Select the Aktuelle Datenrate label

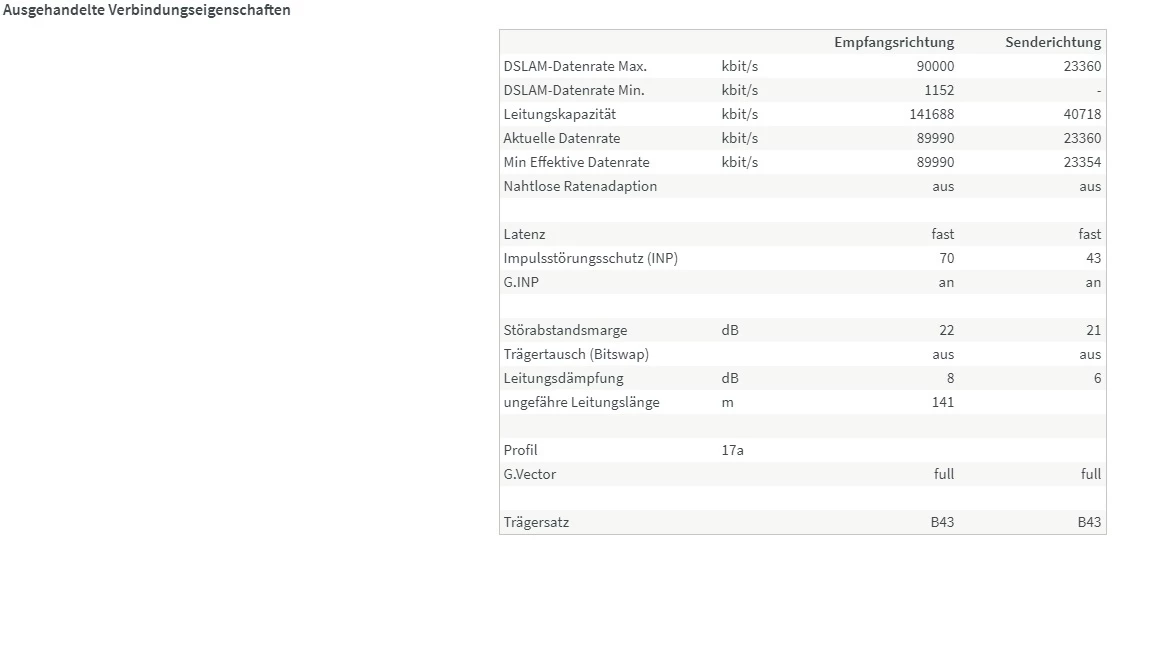pos(562,138)
